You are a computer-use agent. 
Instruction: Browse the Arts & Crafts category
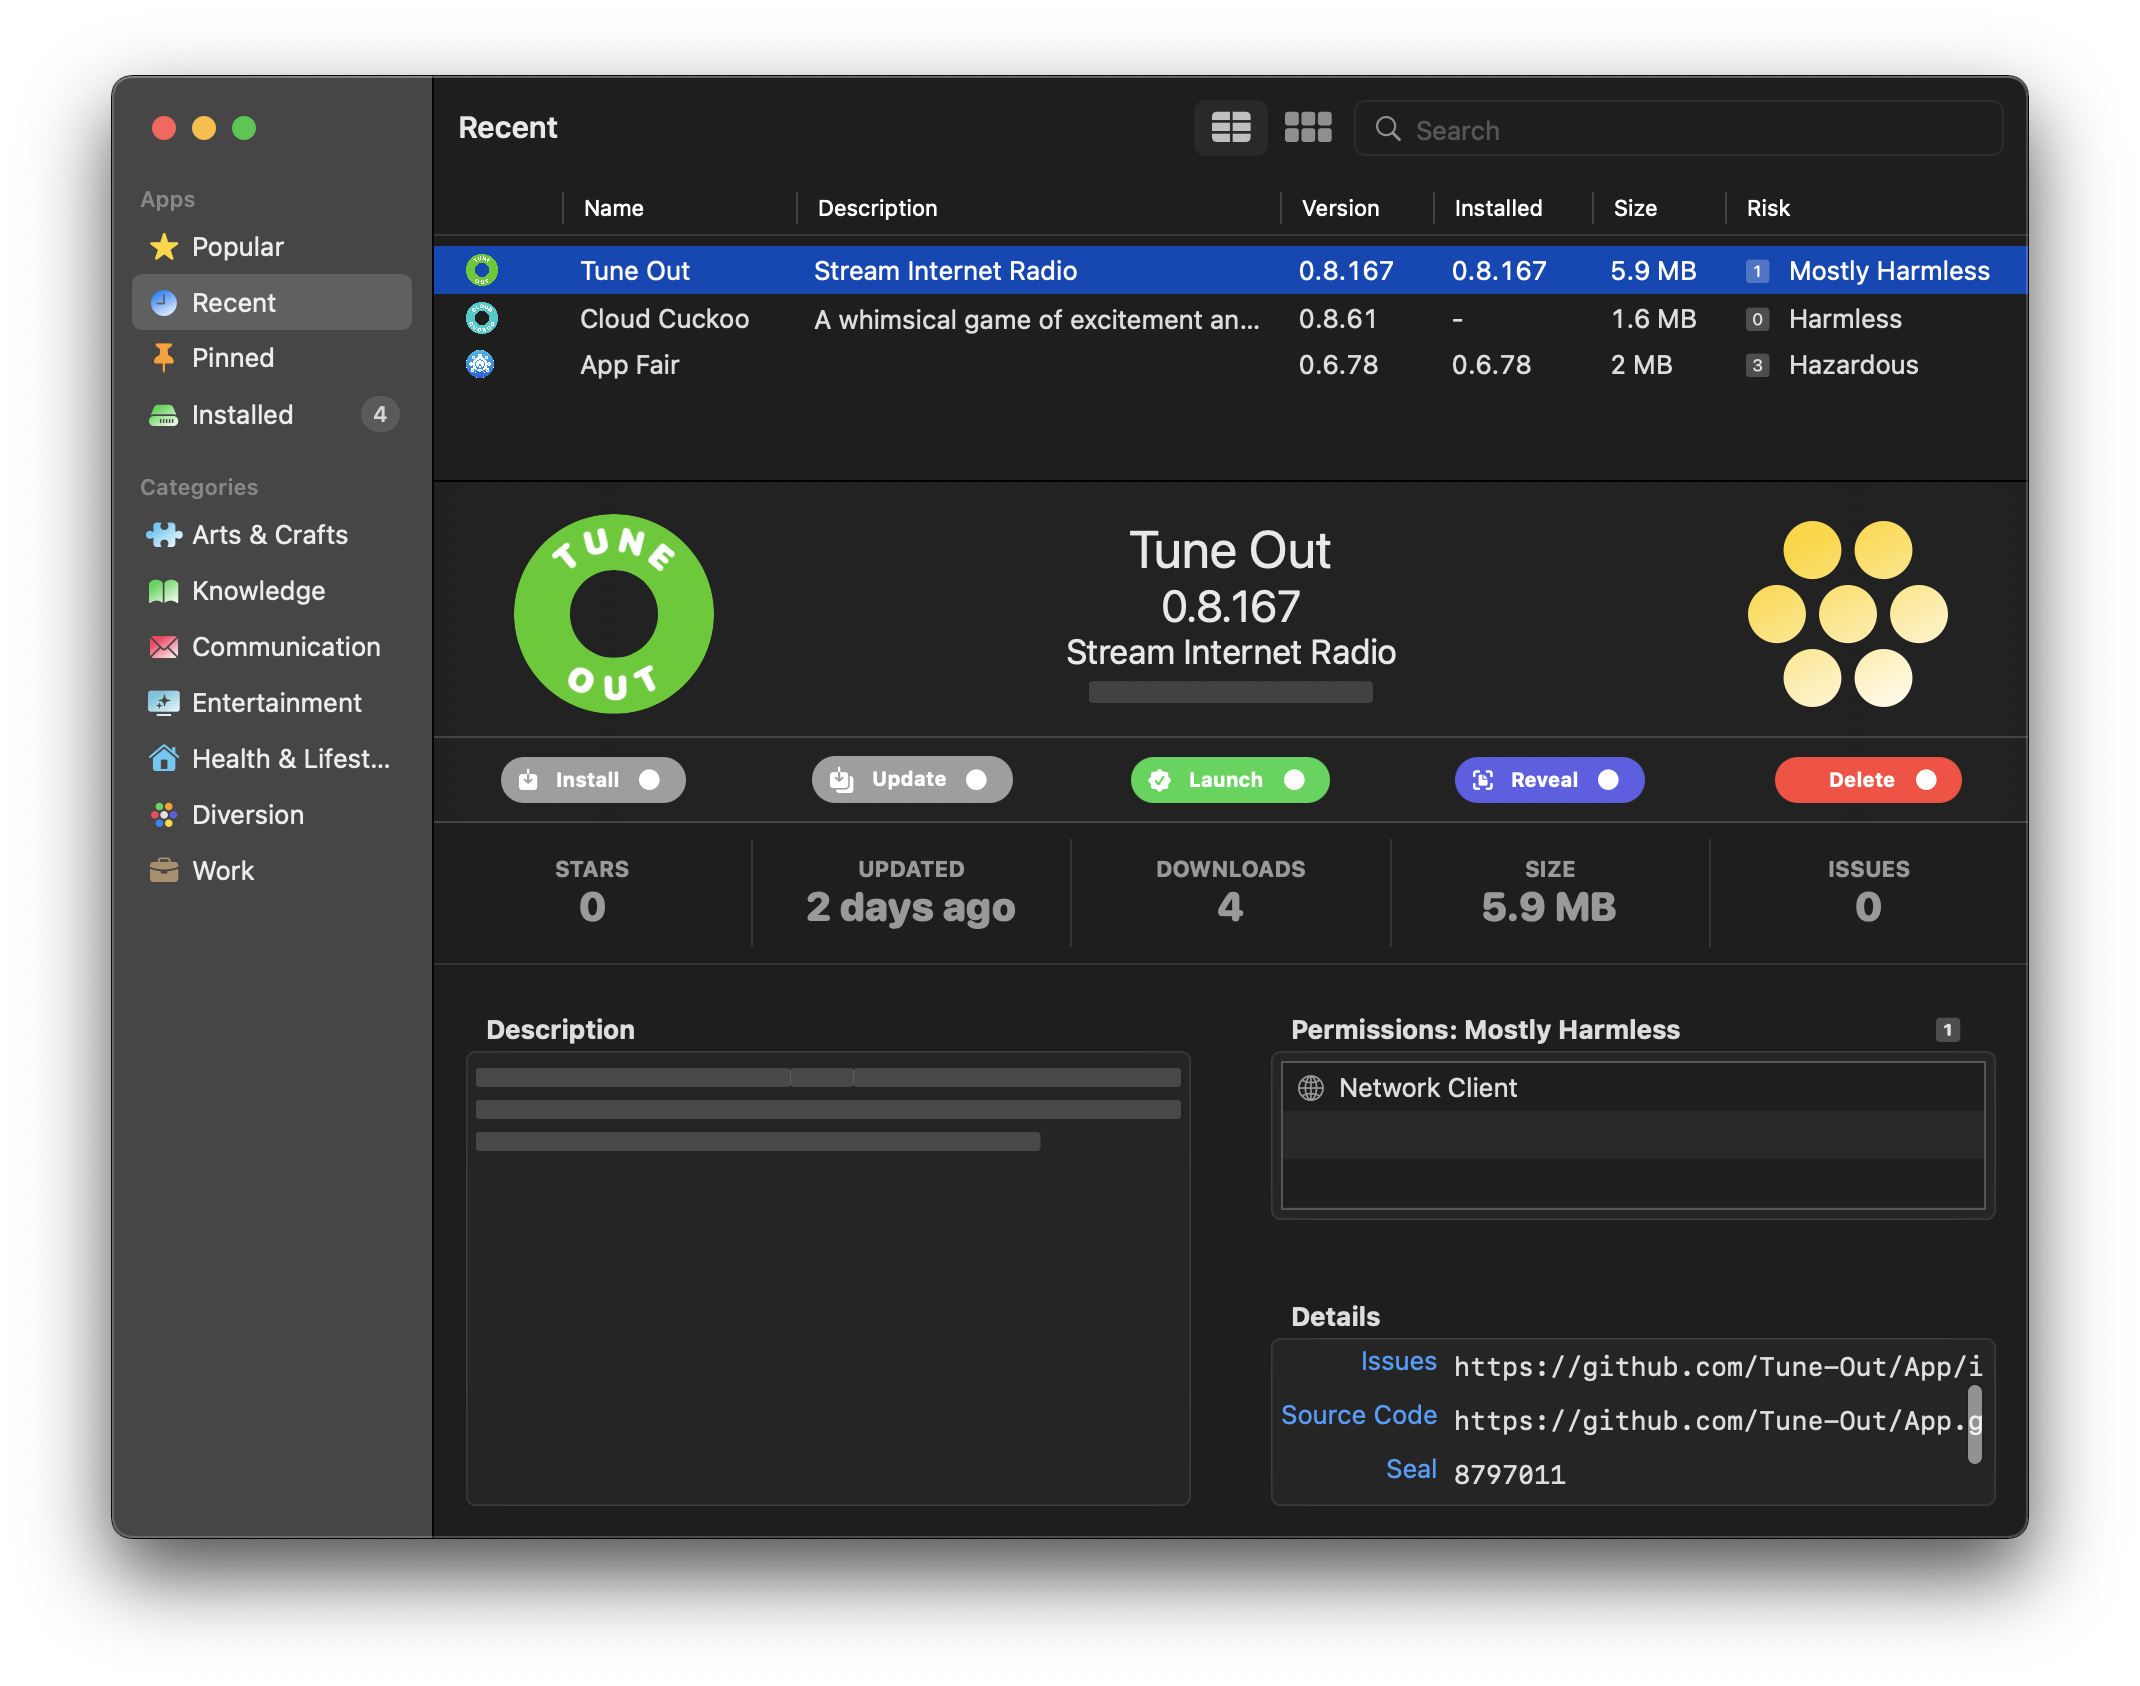(271, 535)
